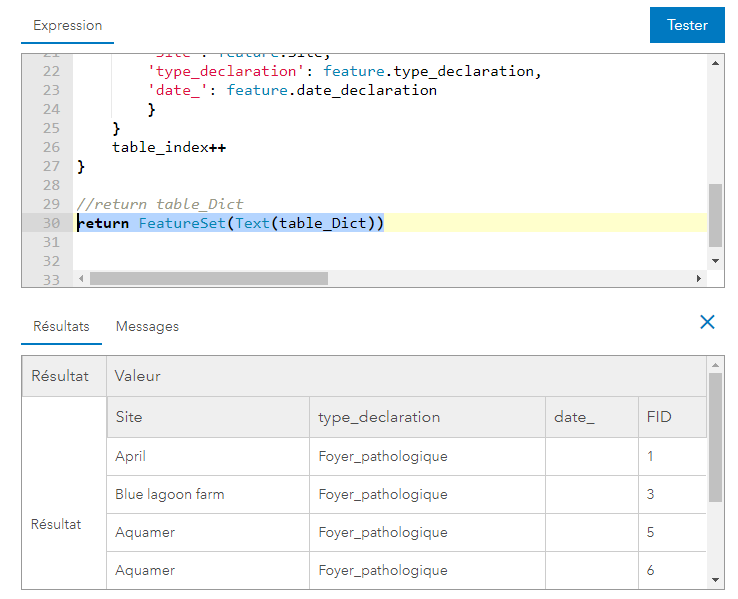Click the Résultat header cell
The image size is (738, 599).
pyautogui.click(x=64, y=376)
